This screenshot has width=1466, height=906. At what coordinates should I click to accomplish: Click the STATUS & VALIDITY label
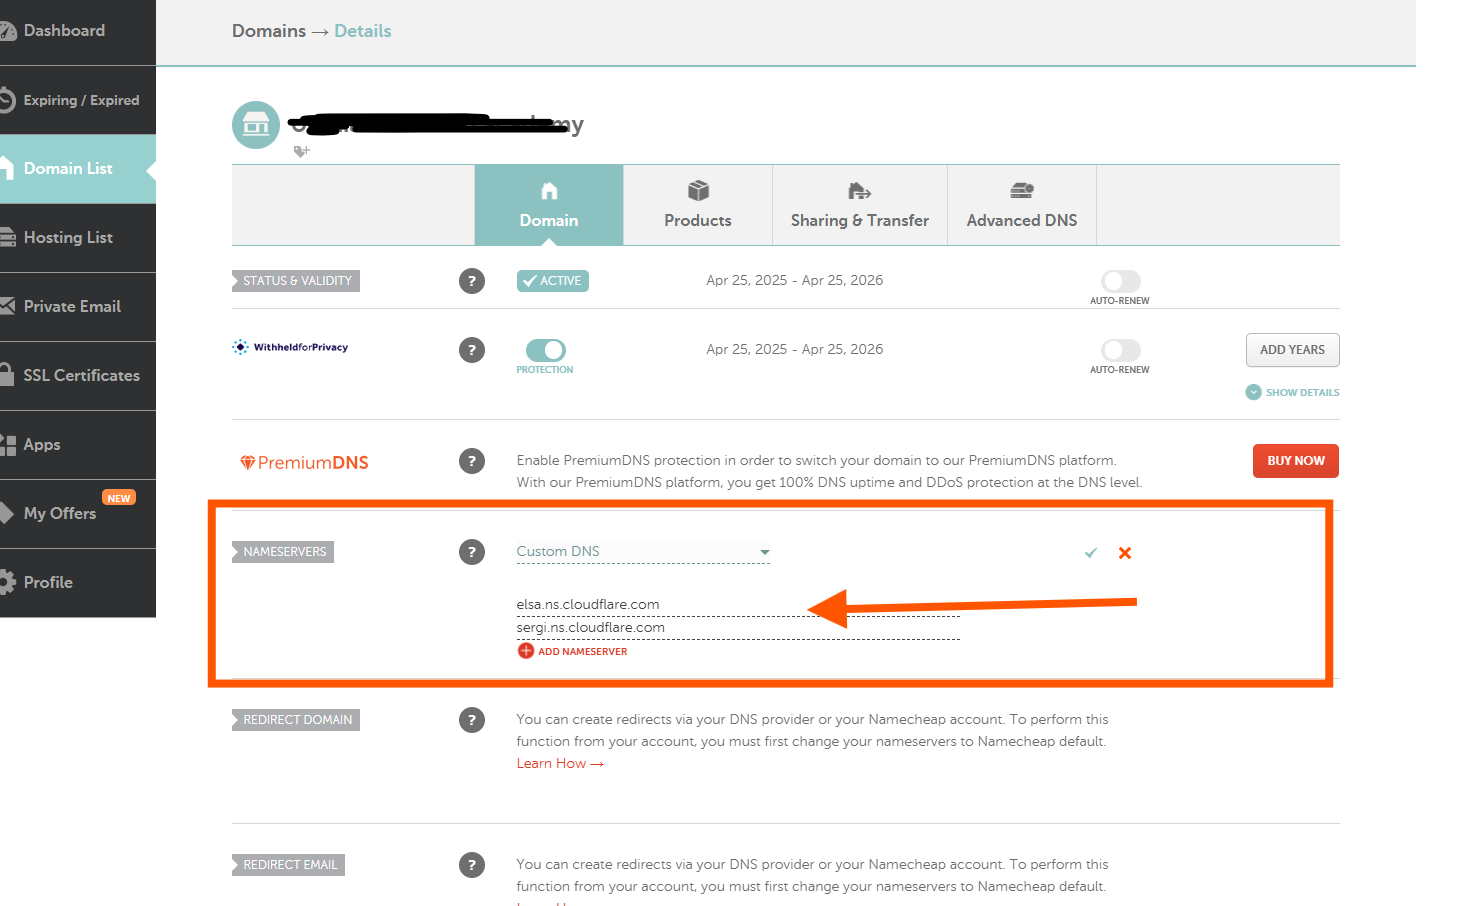296,281
